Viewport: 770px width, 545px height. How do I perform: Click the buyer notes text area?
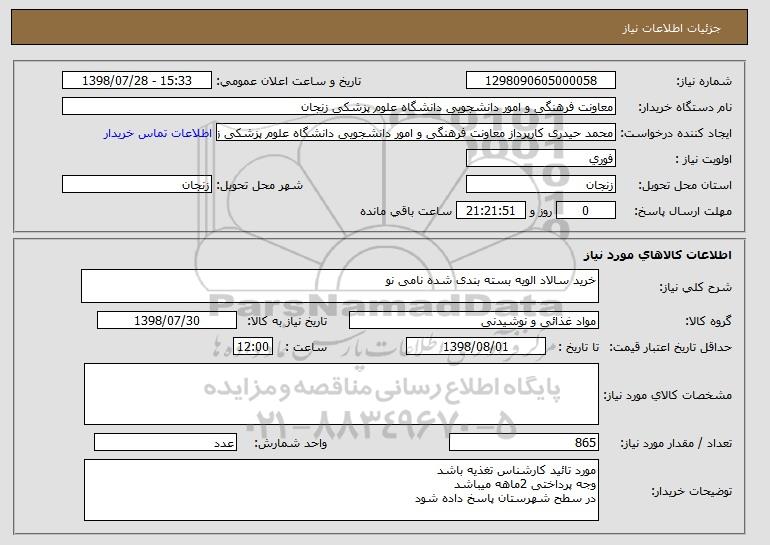341,490
